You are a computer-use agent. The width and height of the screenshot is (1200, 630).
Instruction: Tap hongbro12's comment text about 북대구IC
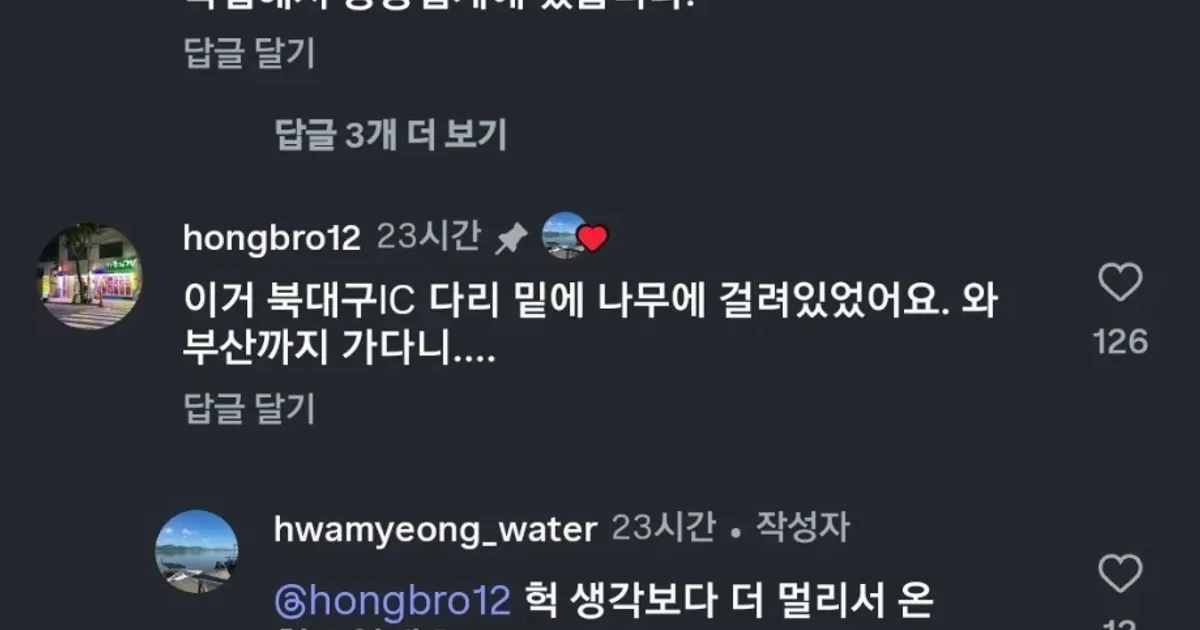tap(591, 325)
